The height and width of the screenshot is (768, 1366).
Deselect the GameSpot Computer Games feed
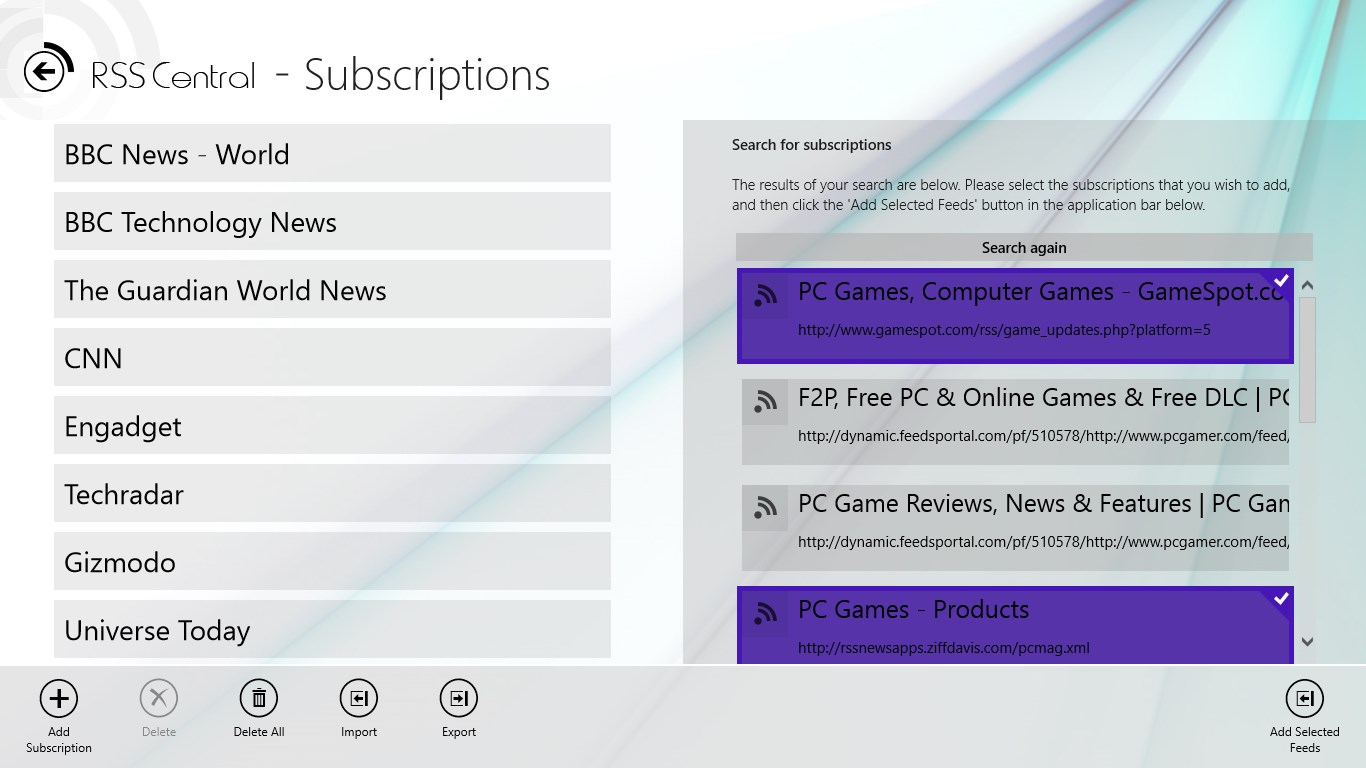pyautogui.click(x=1015, y=315)
